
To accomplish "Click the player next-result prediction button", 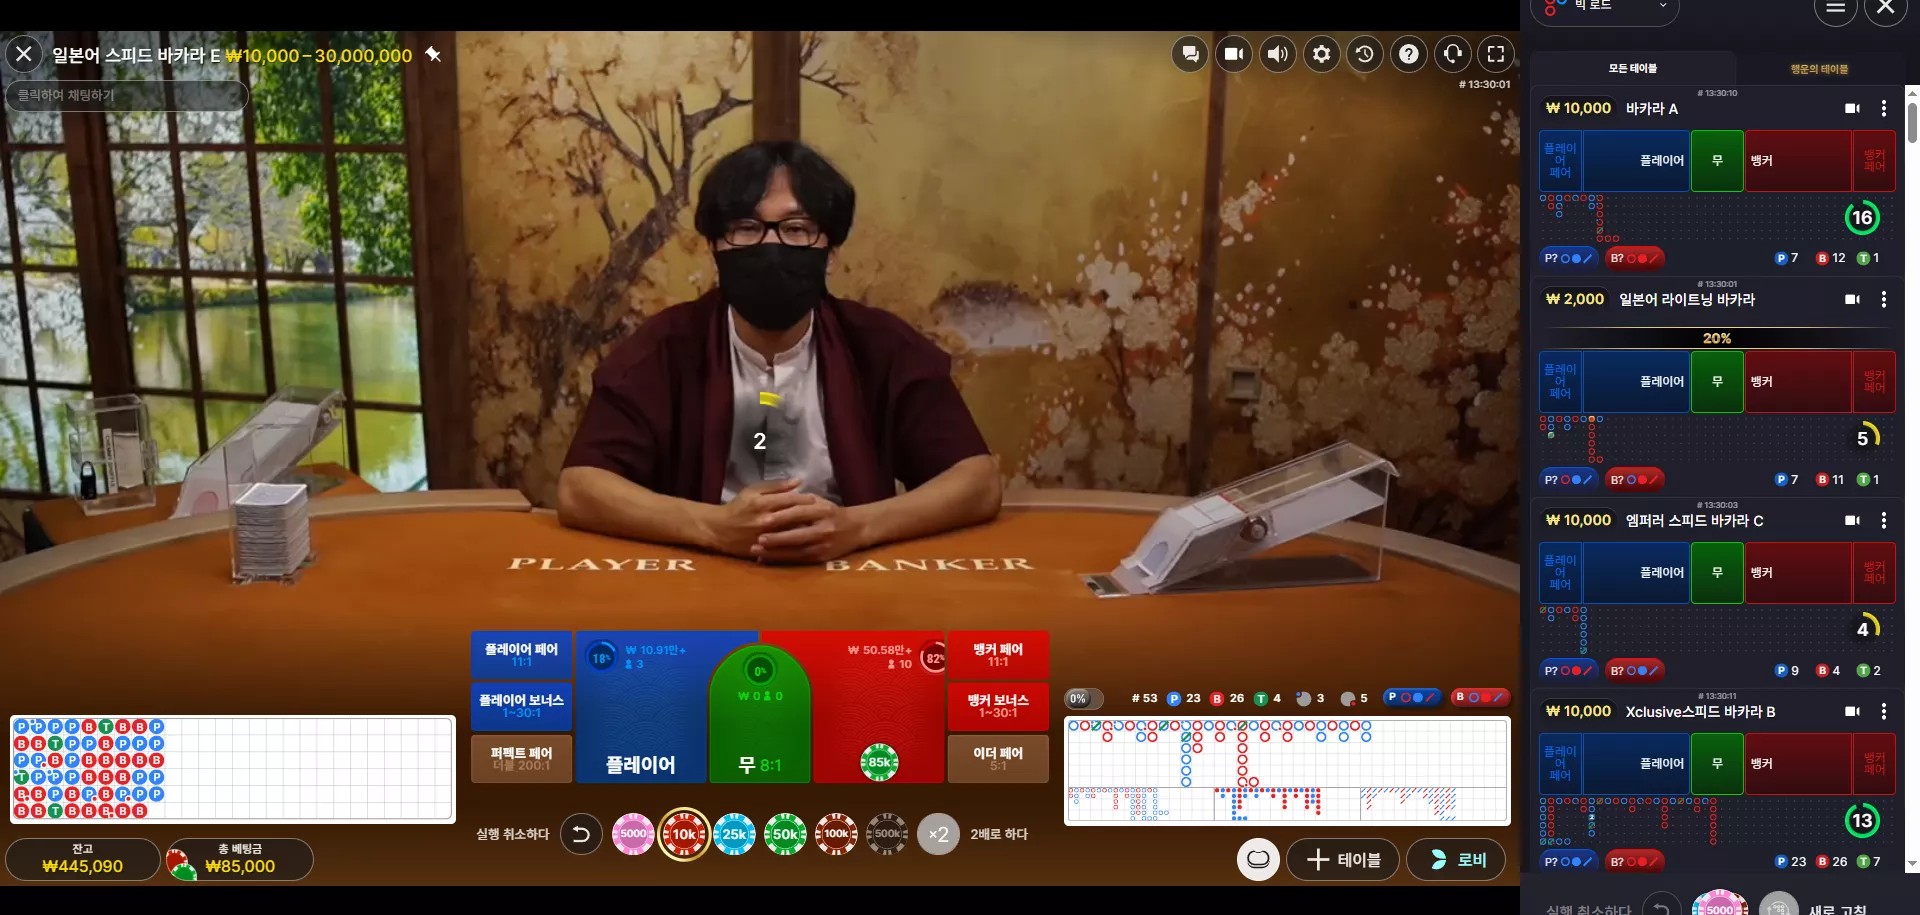I will point(1412,698).
